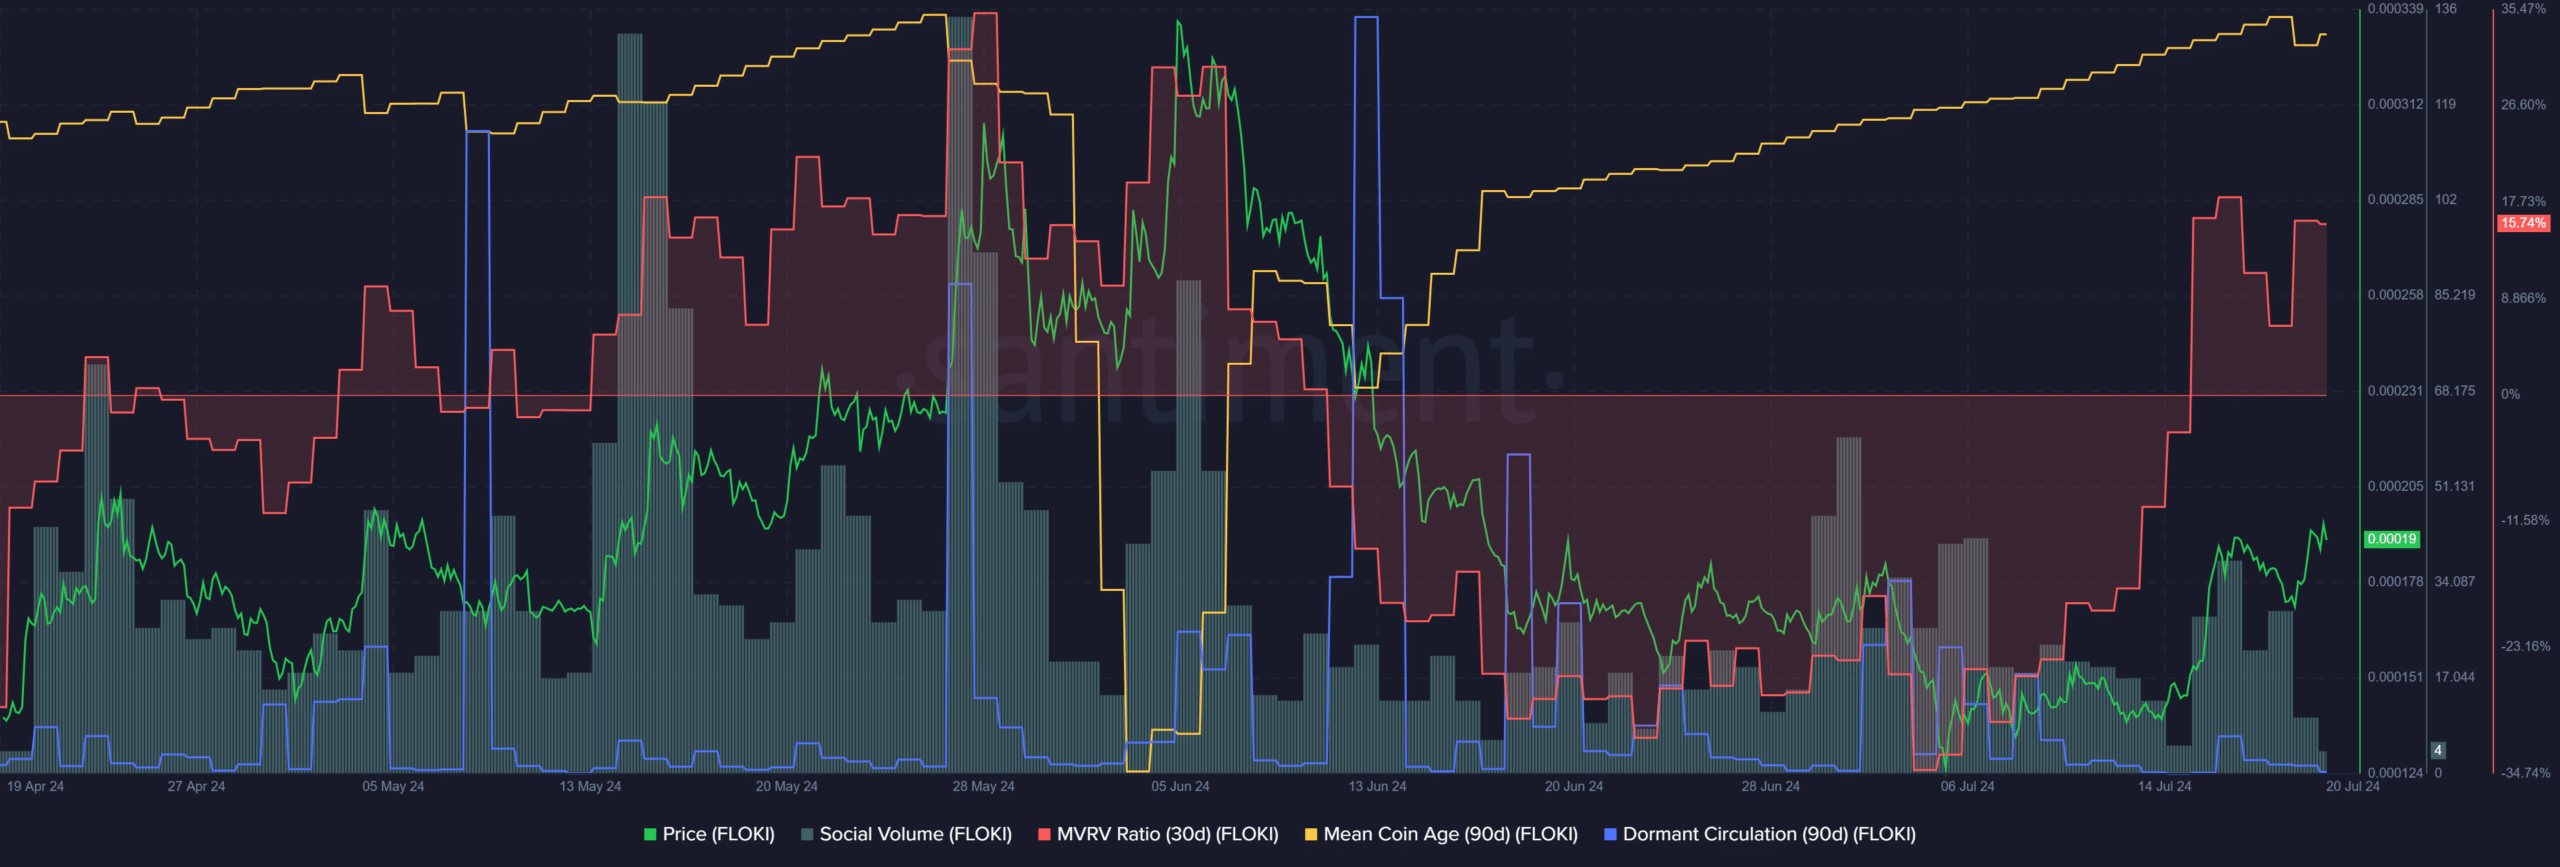Click the grey-green Social Volume legend square

click(x=807, y=834)
